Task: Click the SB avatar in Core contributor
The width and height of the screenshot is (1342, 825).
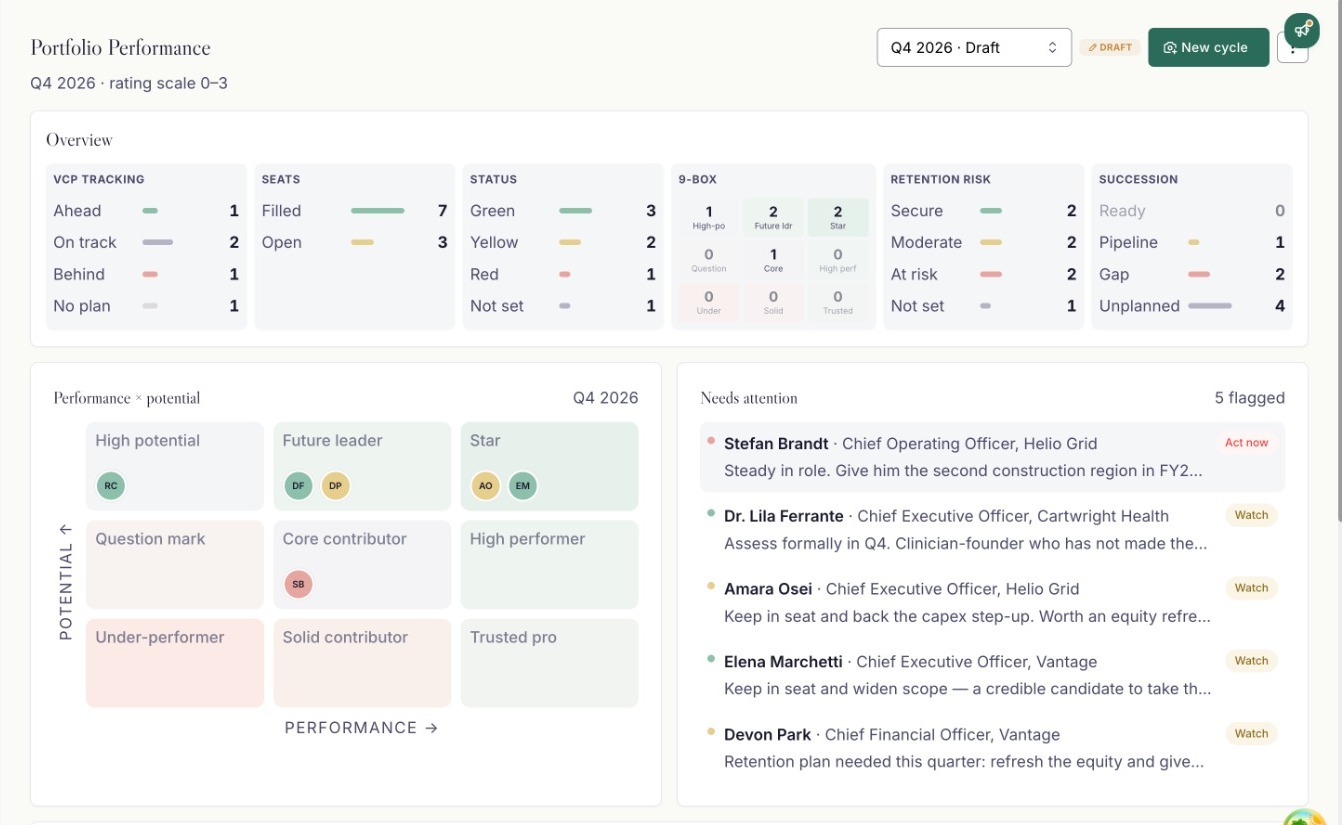Action: tap(298, 584)
